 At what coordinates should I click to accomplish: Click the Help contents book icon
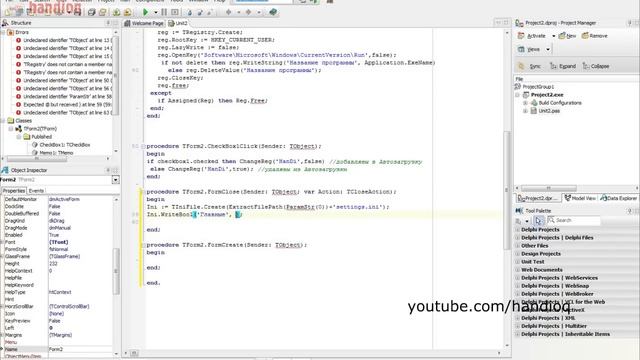tap(273, 12)
